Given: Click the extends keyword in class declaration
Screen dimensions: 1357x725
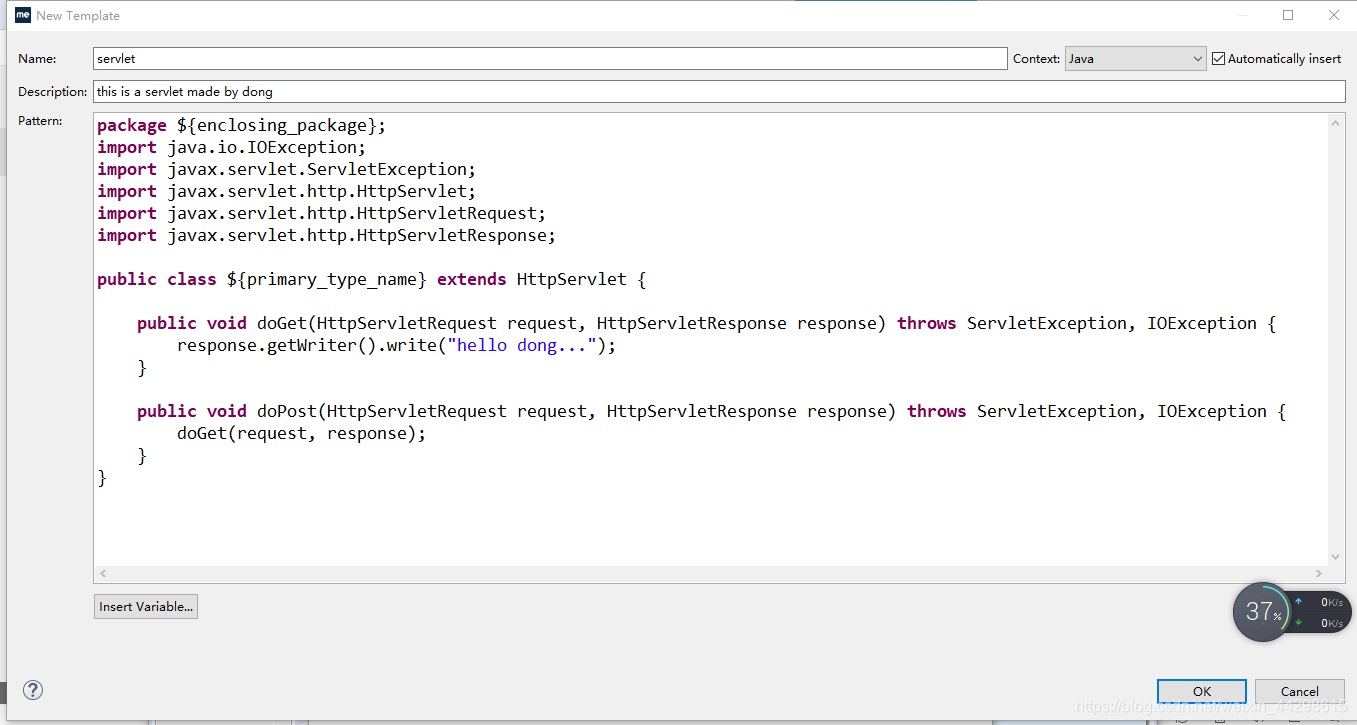Looking at the screenshot, I should (471, 280).
